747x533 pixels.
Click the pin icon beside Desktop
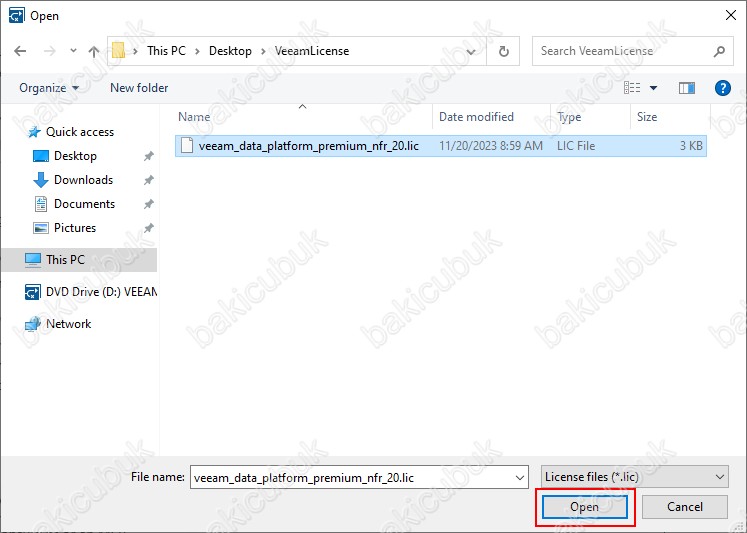pos(149,156)
